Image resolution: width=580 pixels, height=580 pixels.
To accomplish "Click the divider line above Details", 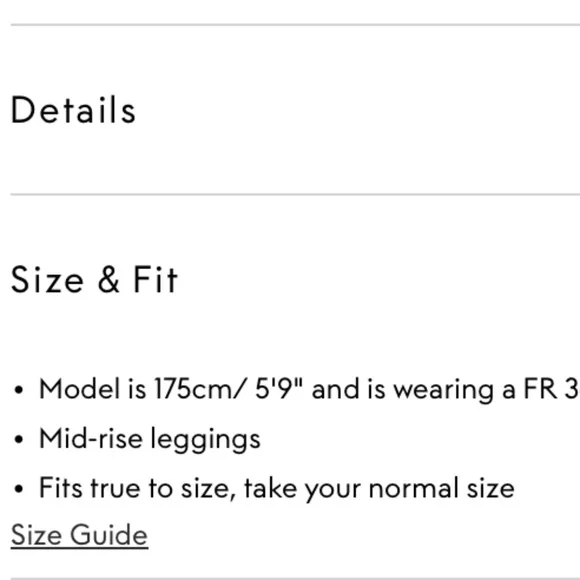I will pos(295,25).
